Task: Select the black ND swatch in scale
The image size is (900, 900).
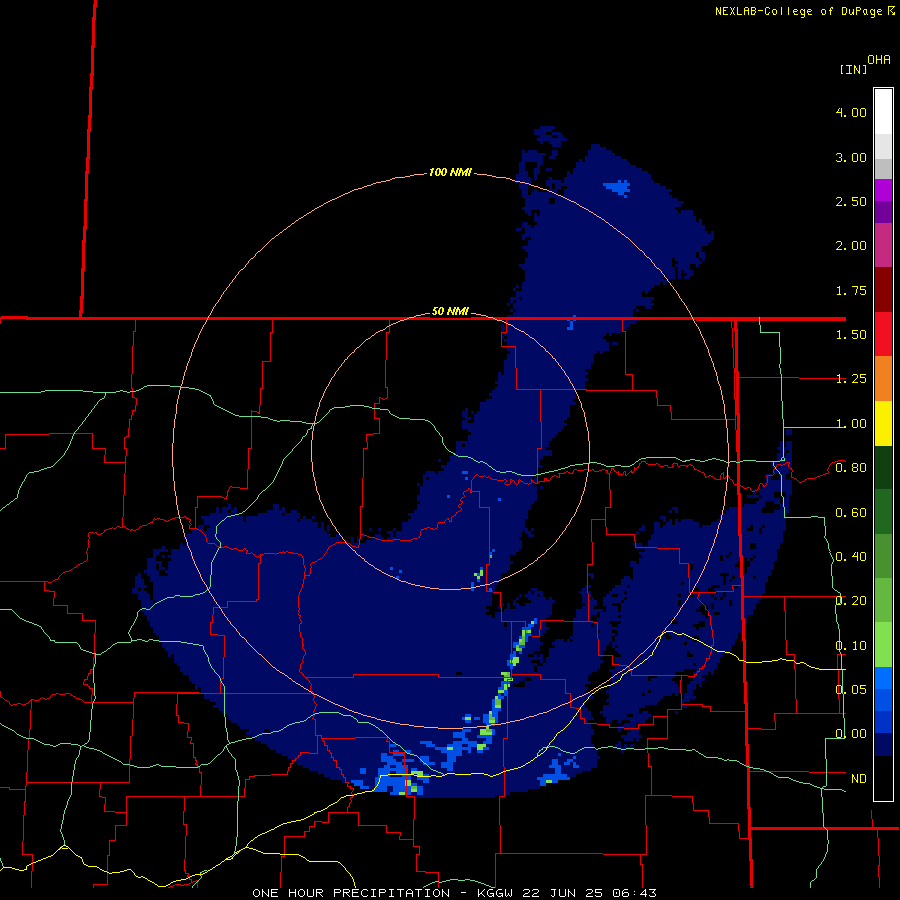Action: pos(883,778)
